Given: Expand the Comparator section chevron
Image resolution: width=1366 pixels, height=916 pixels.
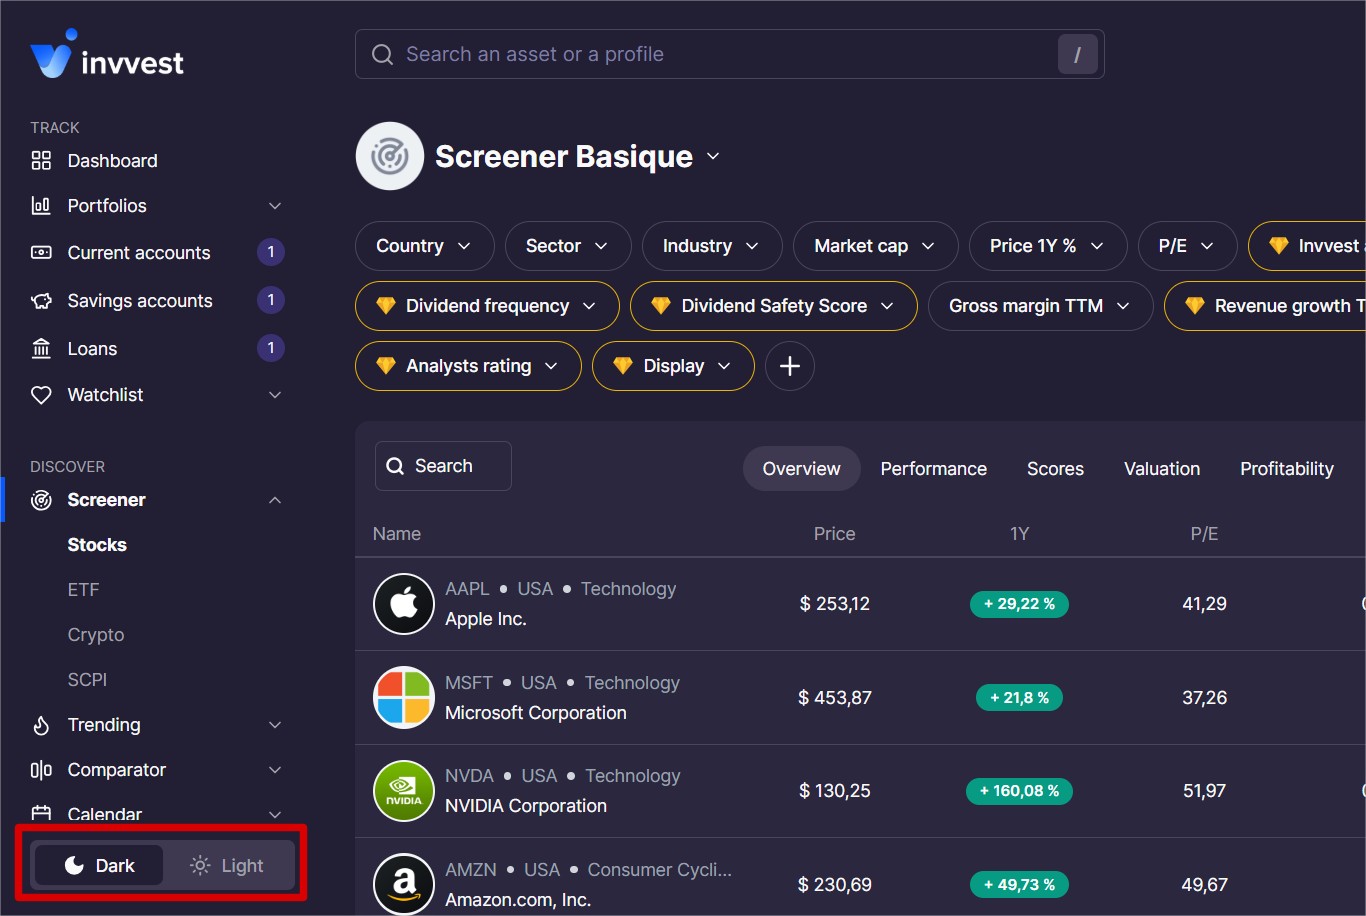Looking at the screenshot, I should (275, 770).
